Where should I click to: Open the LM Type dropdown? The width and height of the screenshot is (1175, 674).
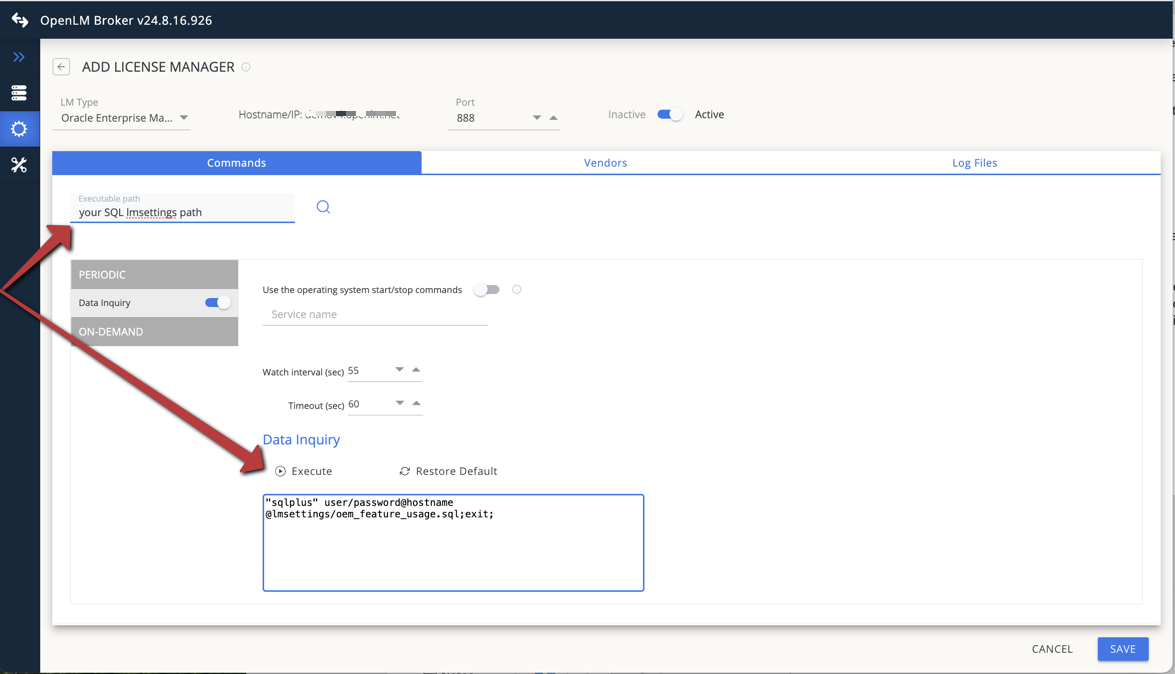tap(183, 117)
